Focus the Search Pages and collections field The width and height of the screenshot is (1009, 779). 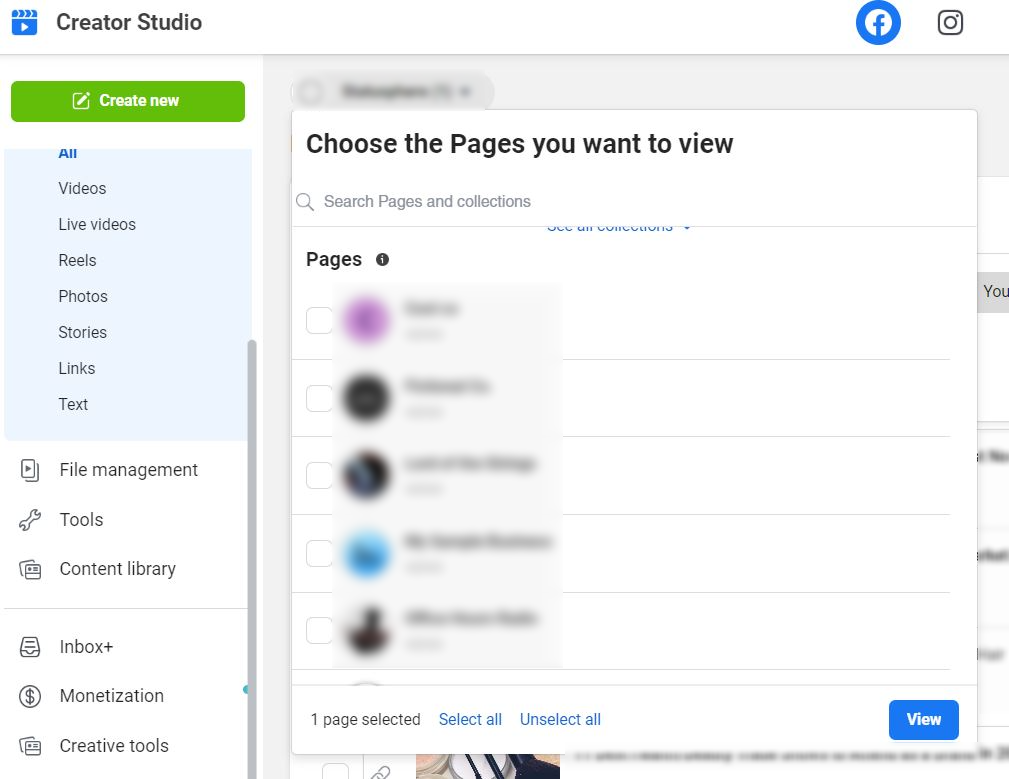pyautogui.click(x=640, y=202)
